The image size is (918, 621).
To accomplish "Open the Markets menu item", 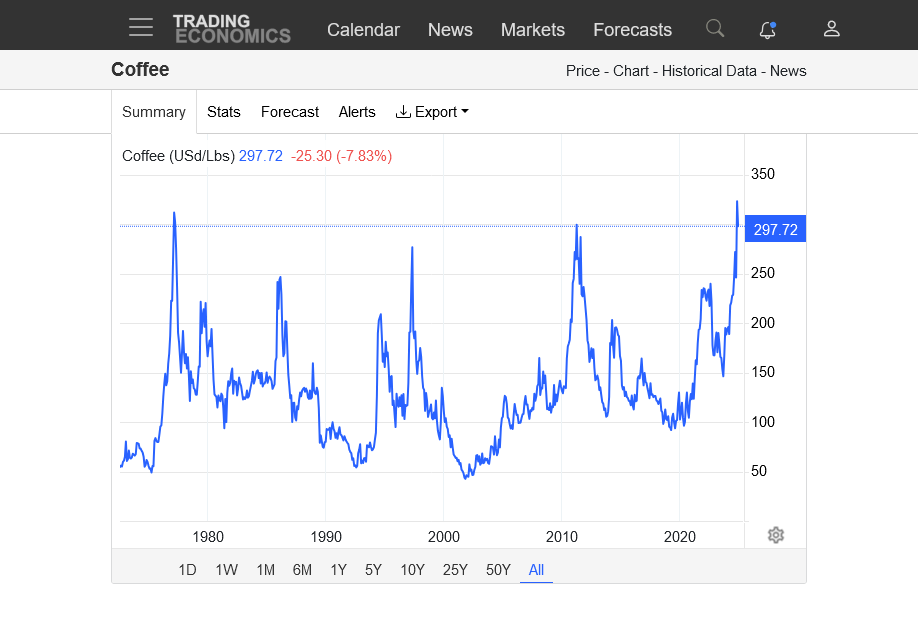I will pos(532,30).
